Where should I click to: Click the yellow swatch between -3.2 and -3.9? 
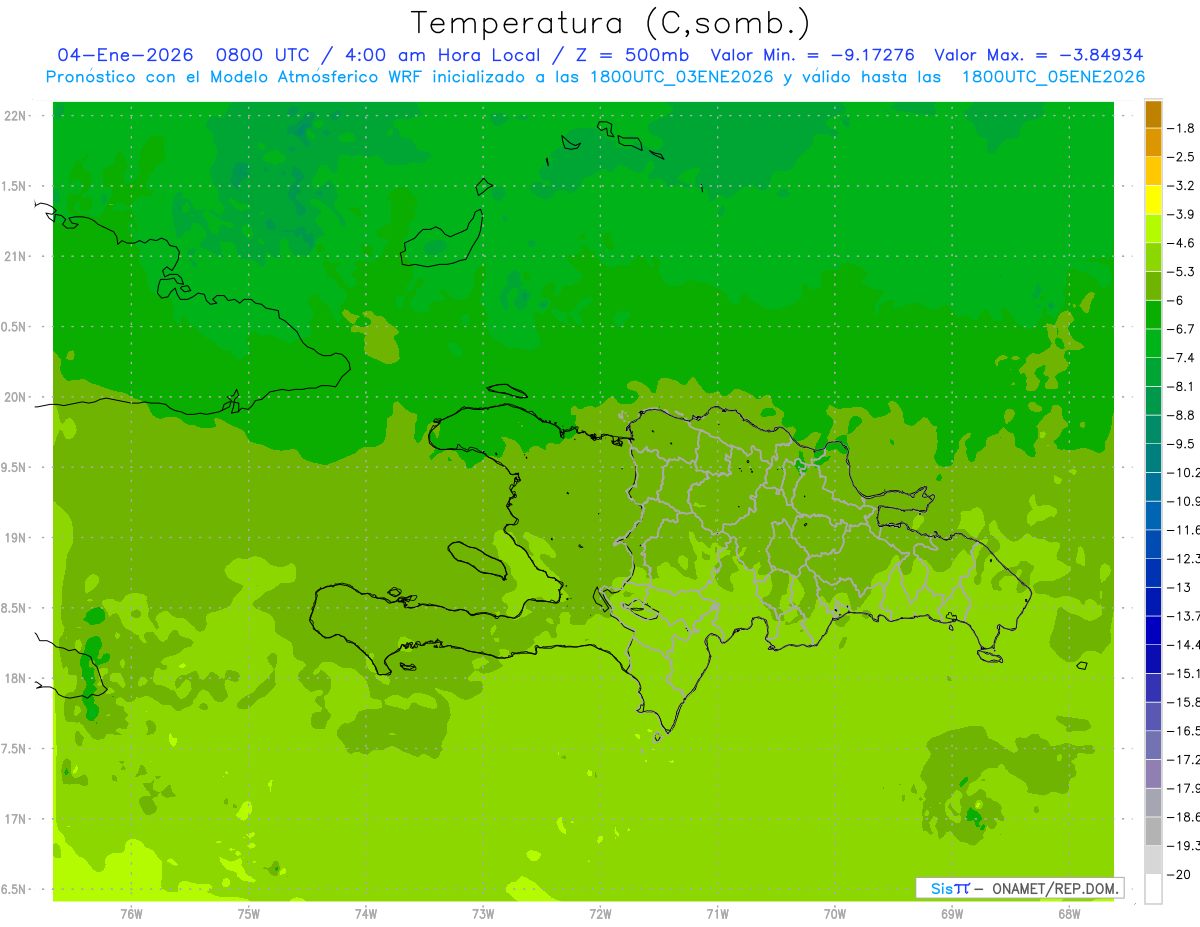(x=1153, y=200)
